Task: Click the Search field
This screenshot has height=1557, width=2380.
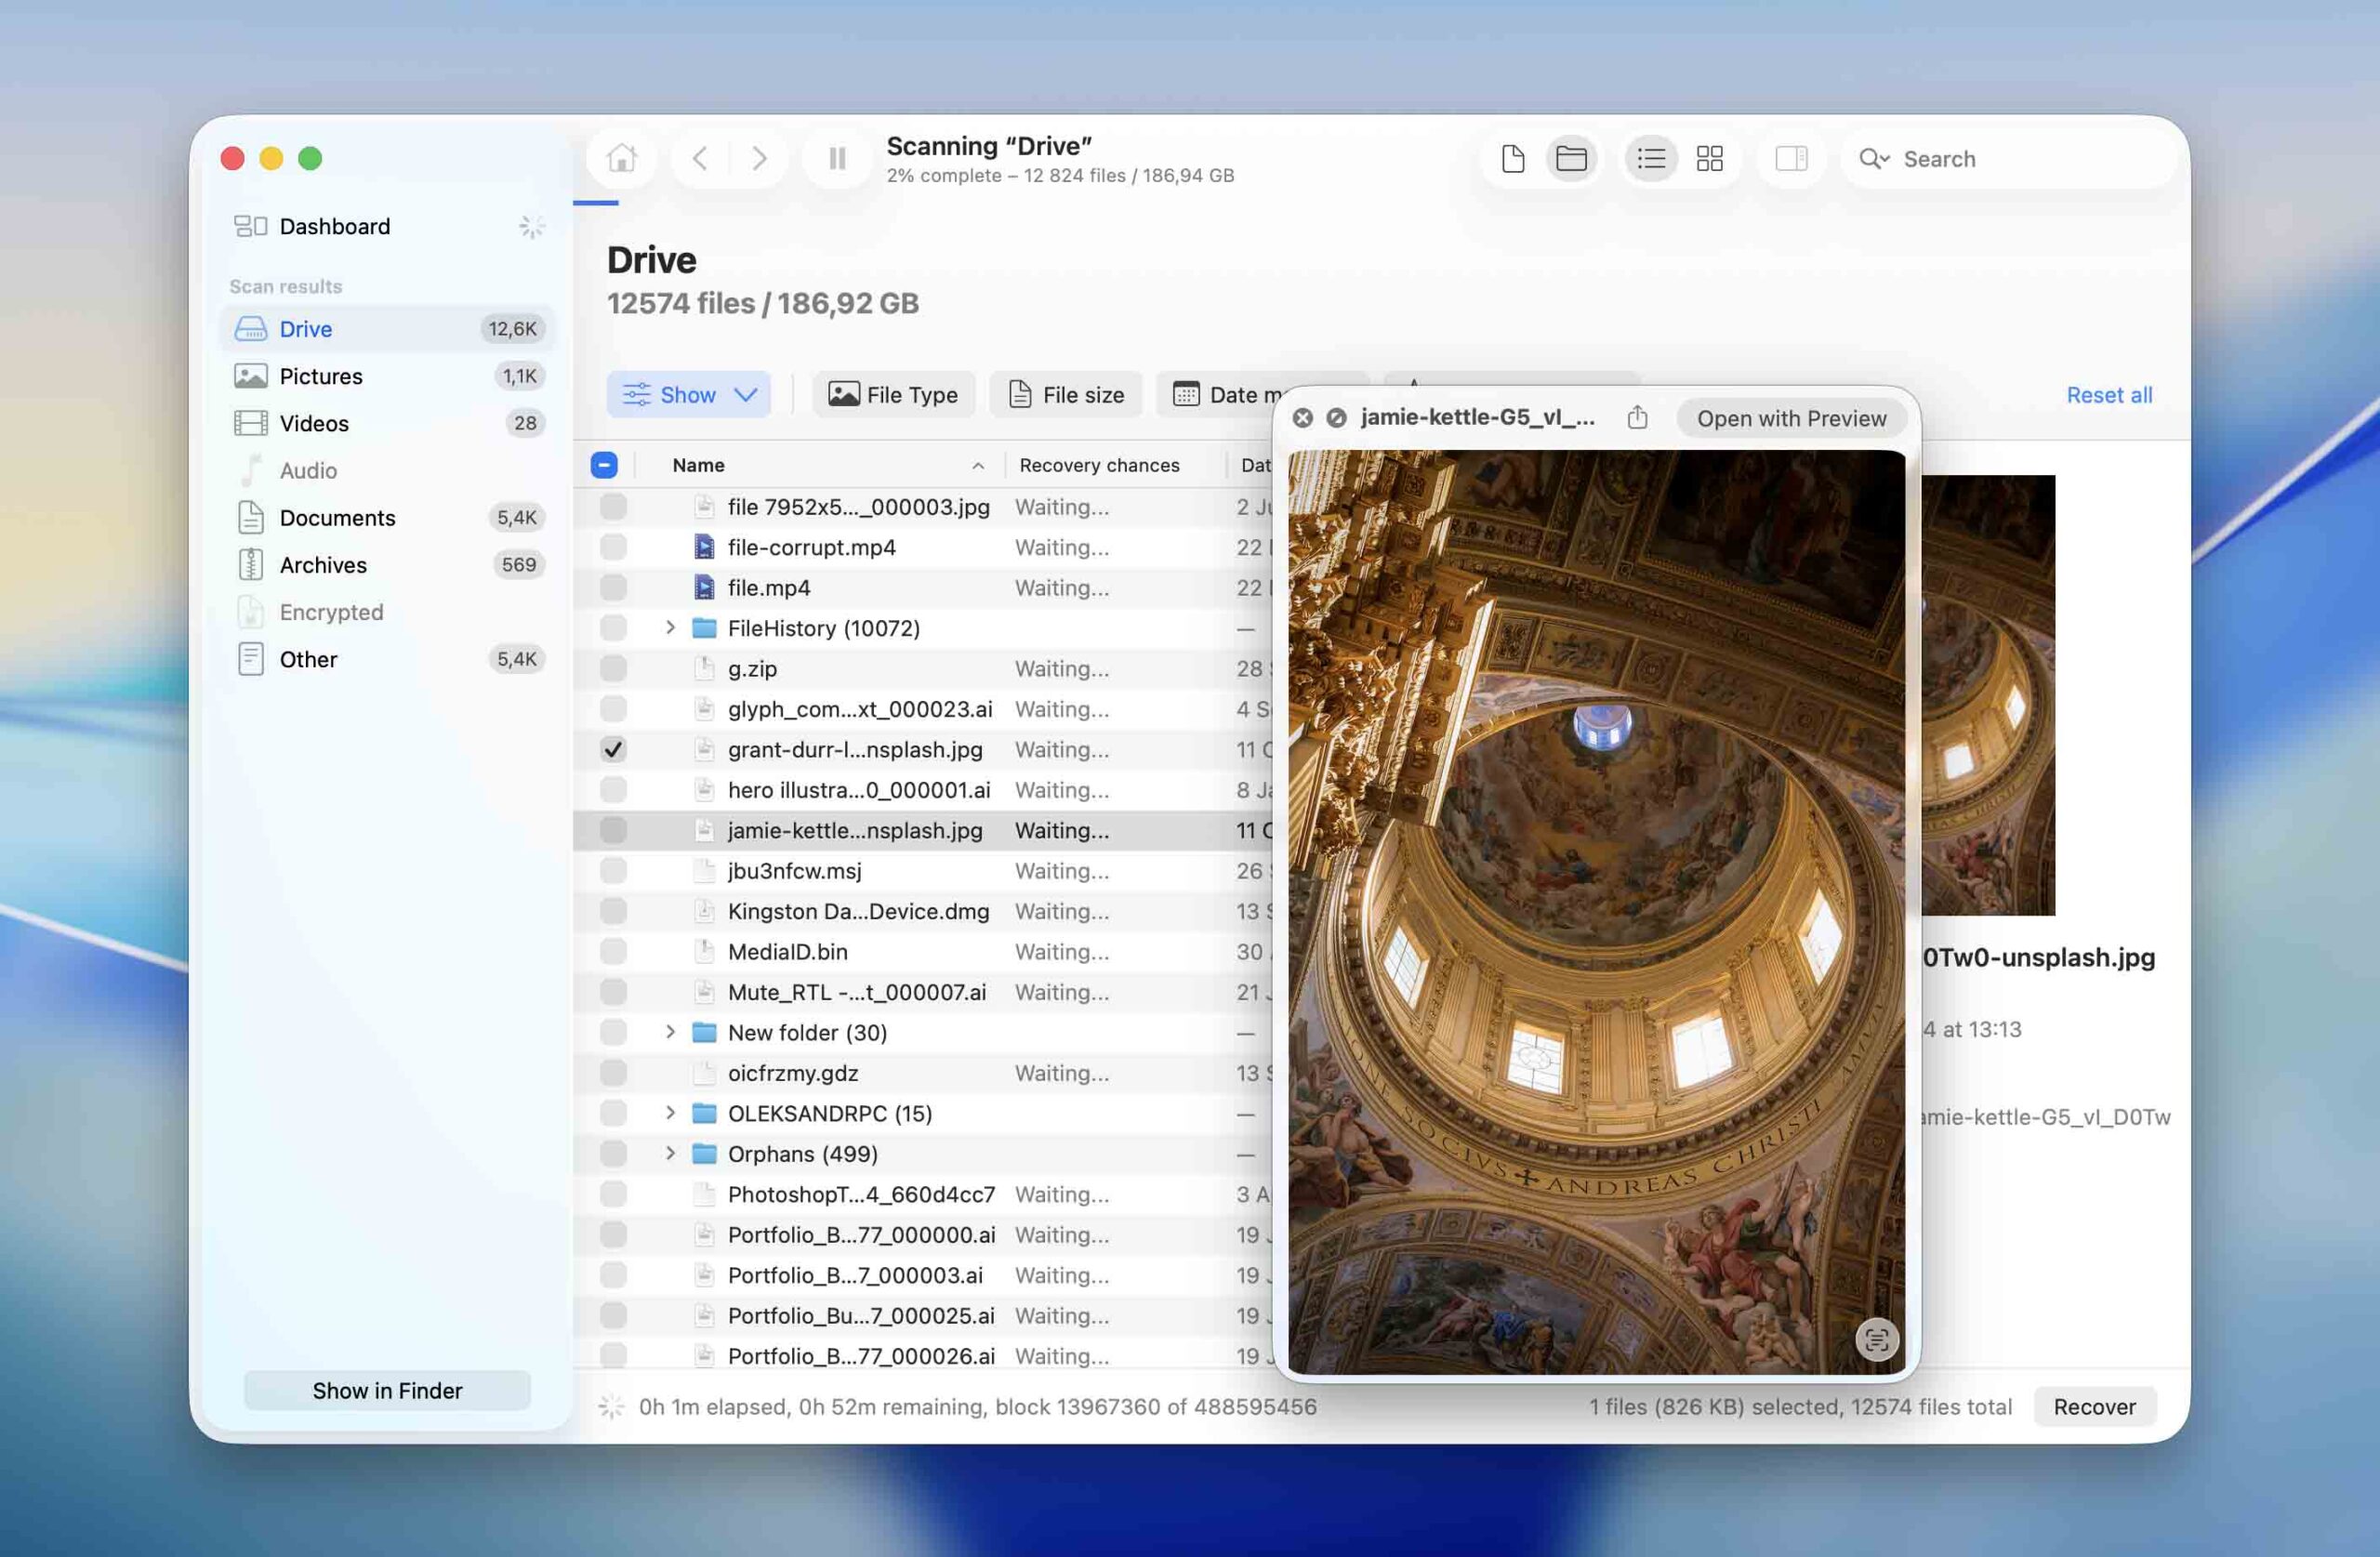Action: (x=2009, y=158)
